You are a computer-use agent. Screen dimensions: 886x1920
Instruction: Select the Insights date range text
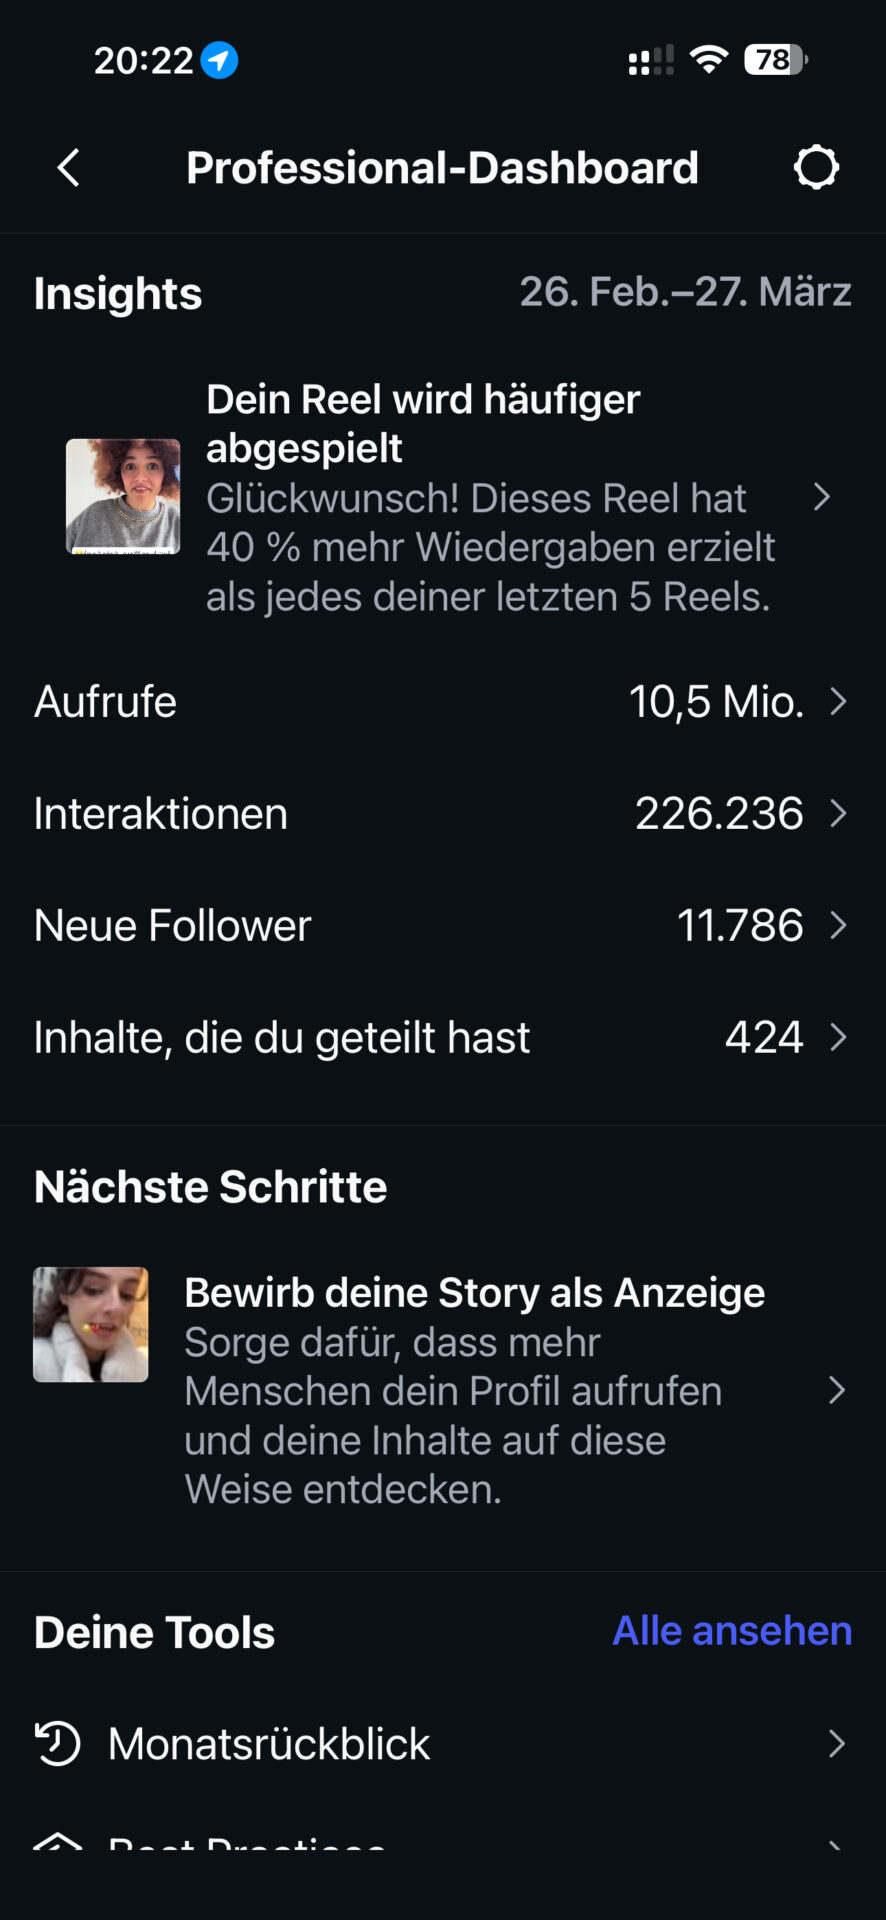tap(685, 292)
